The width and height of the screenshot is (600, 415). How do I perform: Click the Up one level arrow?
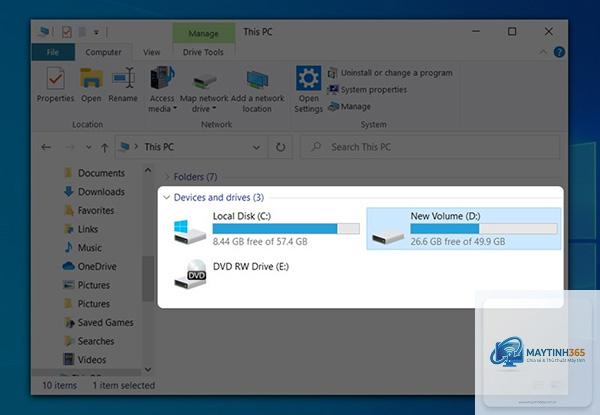click(x=104, y=148)
